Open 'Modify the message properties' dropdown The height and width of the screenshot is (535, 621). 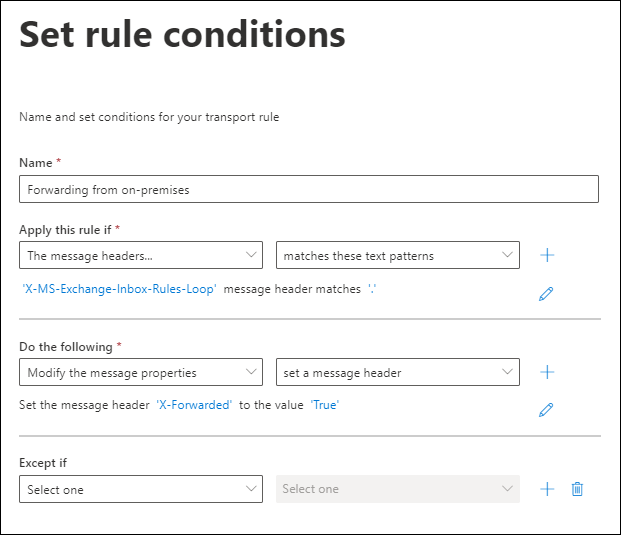click(141, 373)
